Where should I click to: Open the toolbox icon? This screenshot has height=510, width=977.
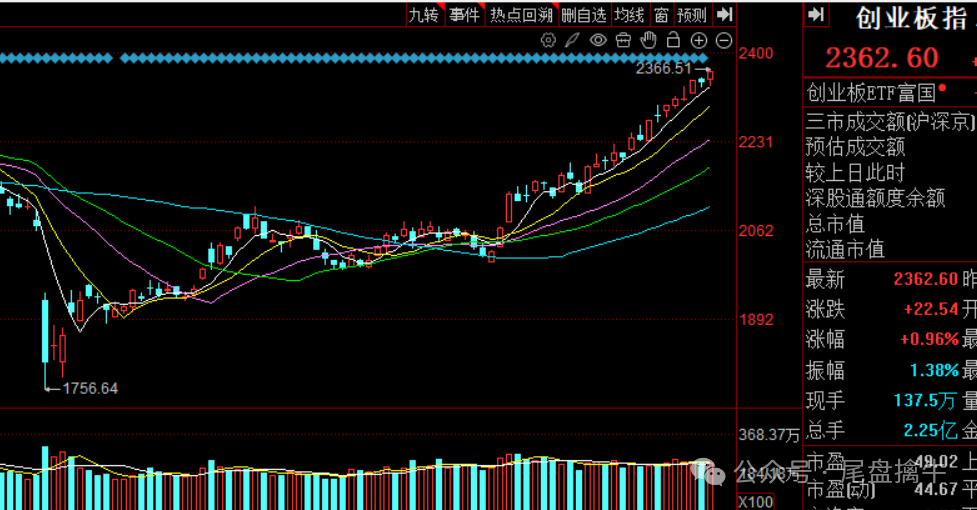[x=623, y=40]
